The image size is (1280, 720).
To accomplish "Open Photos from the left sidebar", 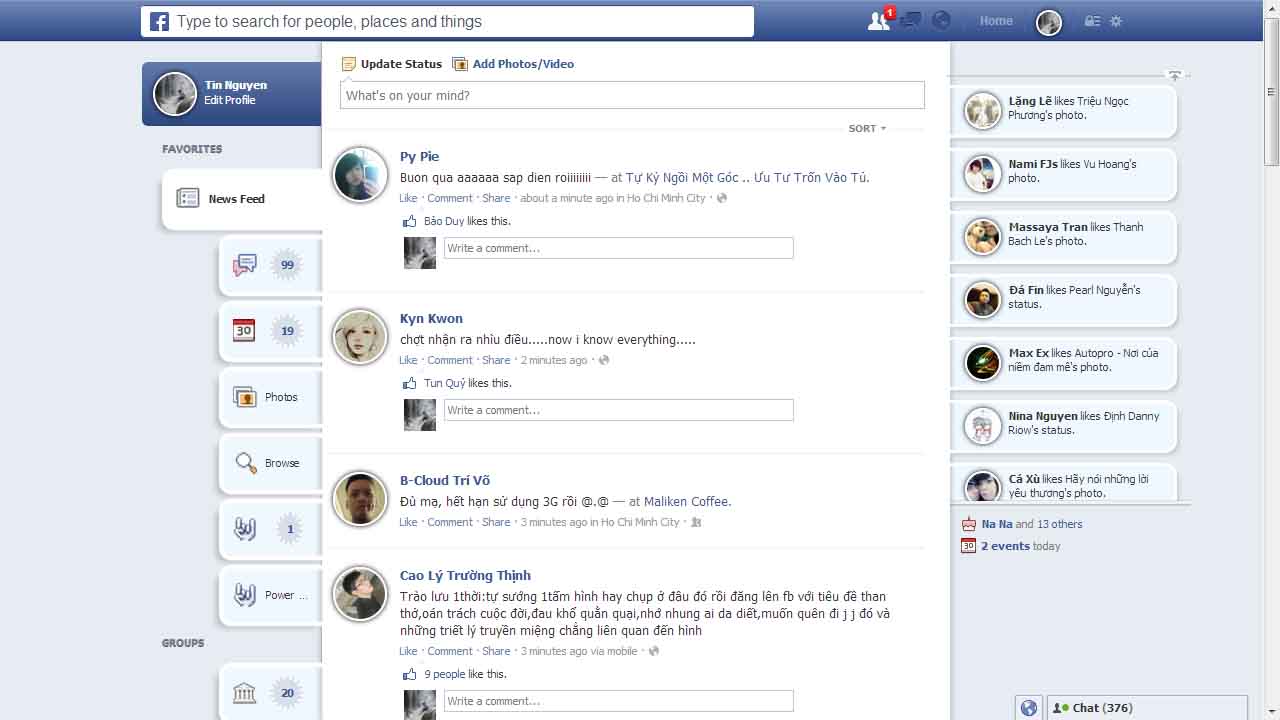I will (x=268, y=397).
